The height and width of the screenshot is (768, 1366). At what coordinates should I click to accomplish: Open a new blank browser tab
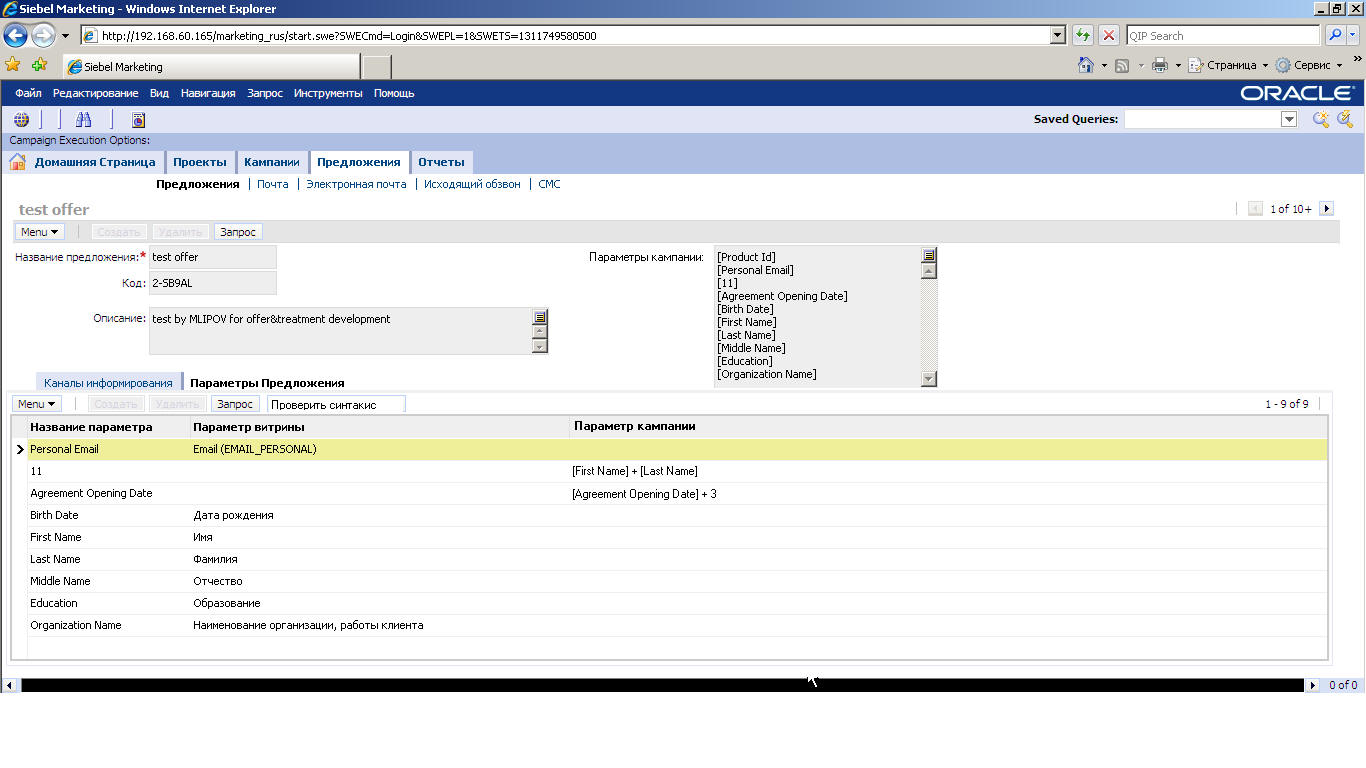[x=376, y=67]
